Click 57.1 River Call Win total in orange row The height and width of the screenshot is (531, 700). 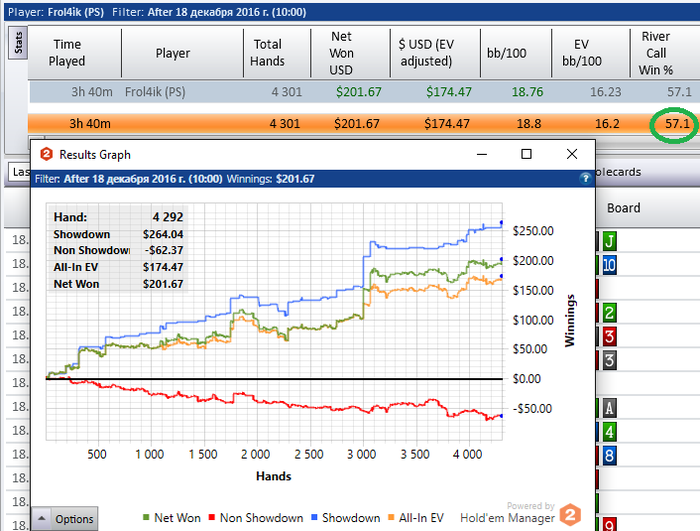coord(677,124)
